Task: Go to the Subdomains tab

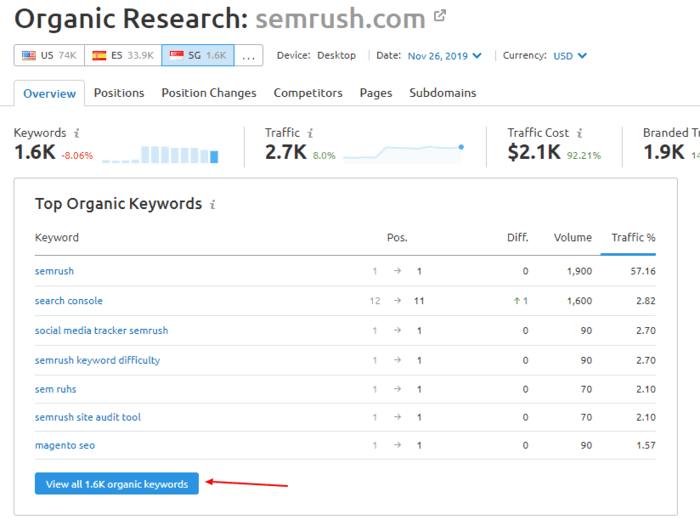Action: point(443,93)
